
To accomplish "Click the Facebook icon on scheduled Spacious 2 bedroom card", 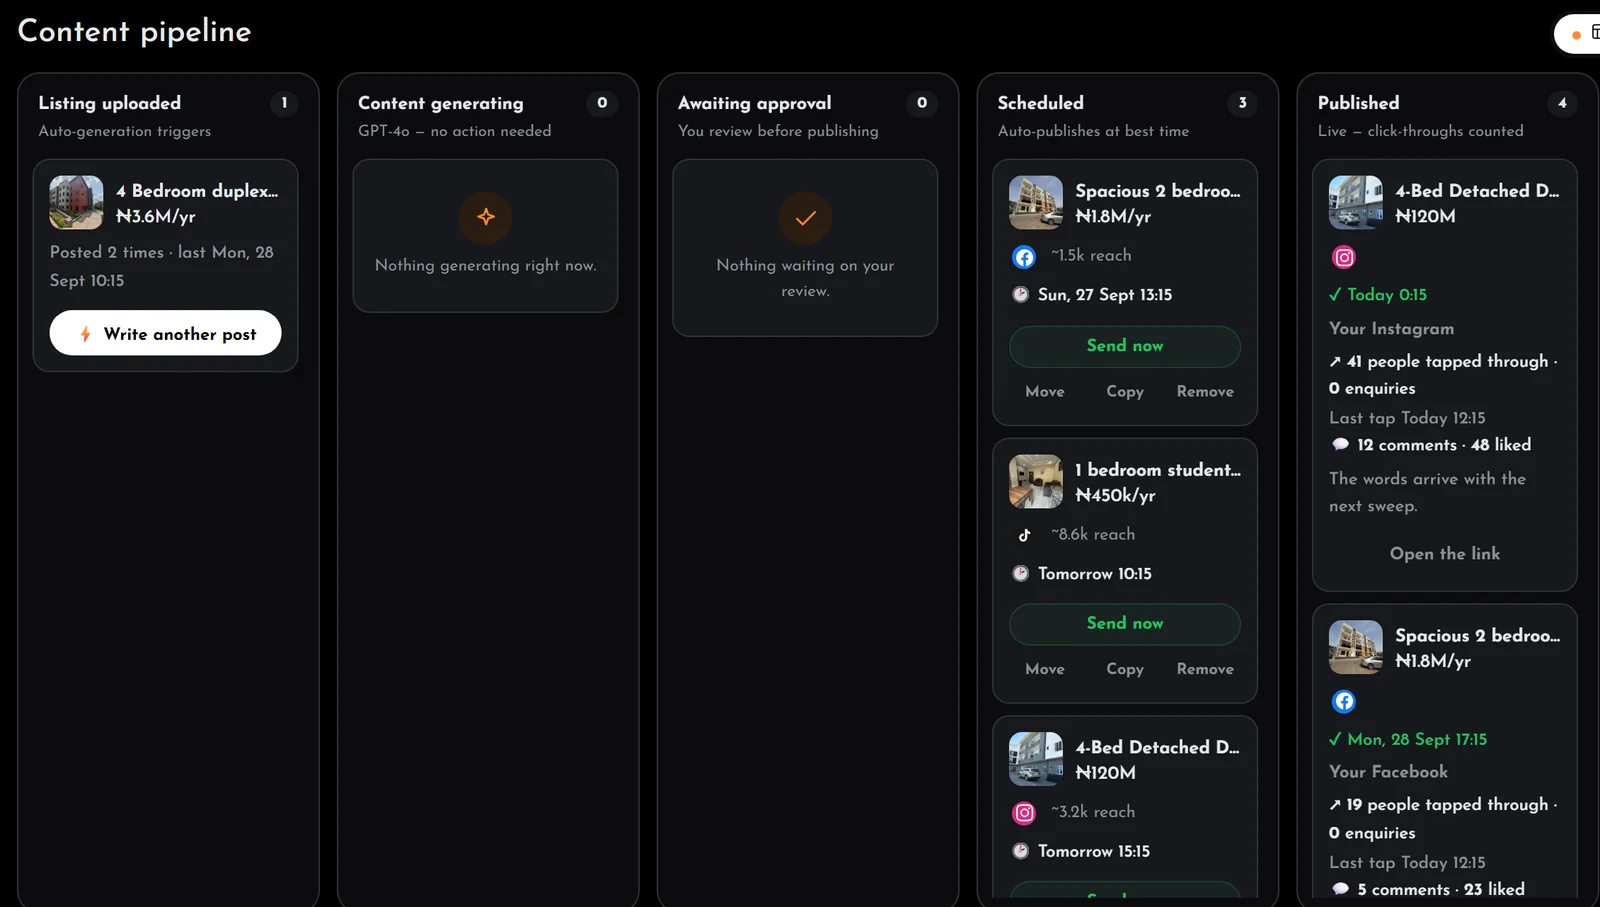I will click(x=1024, y=257).
